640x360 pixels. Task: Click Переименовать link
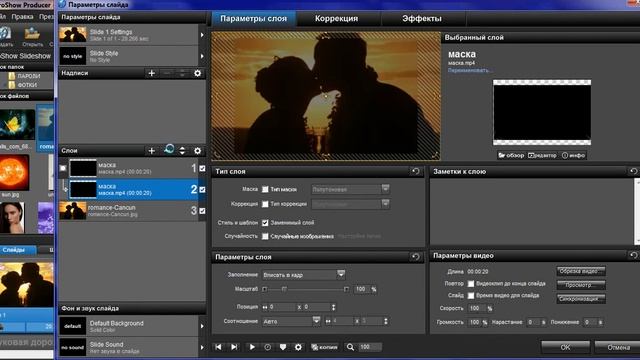click(x=469, y=70)
